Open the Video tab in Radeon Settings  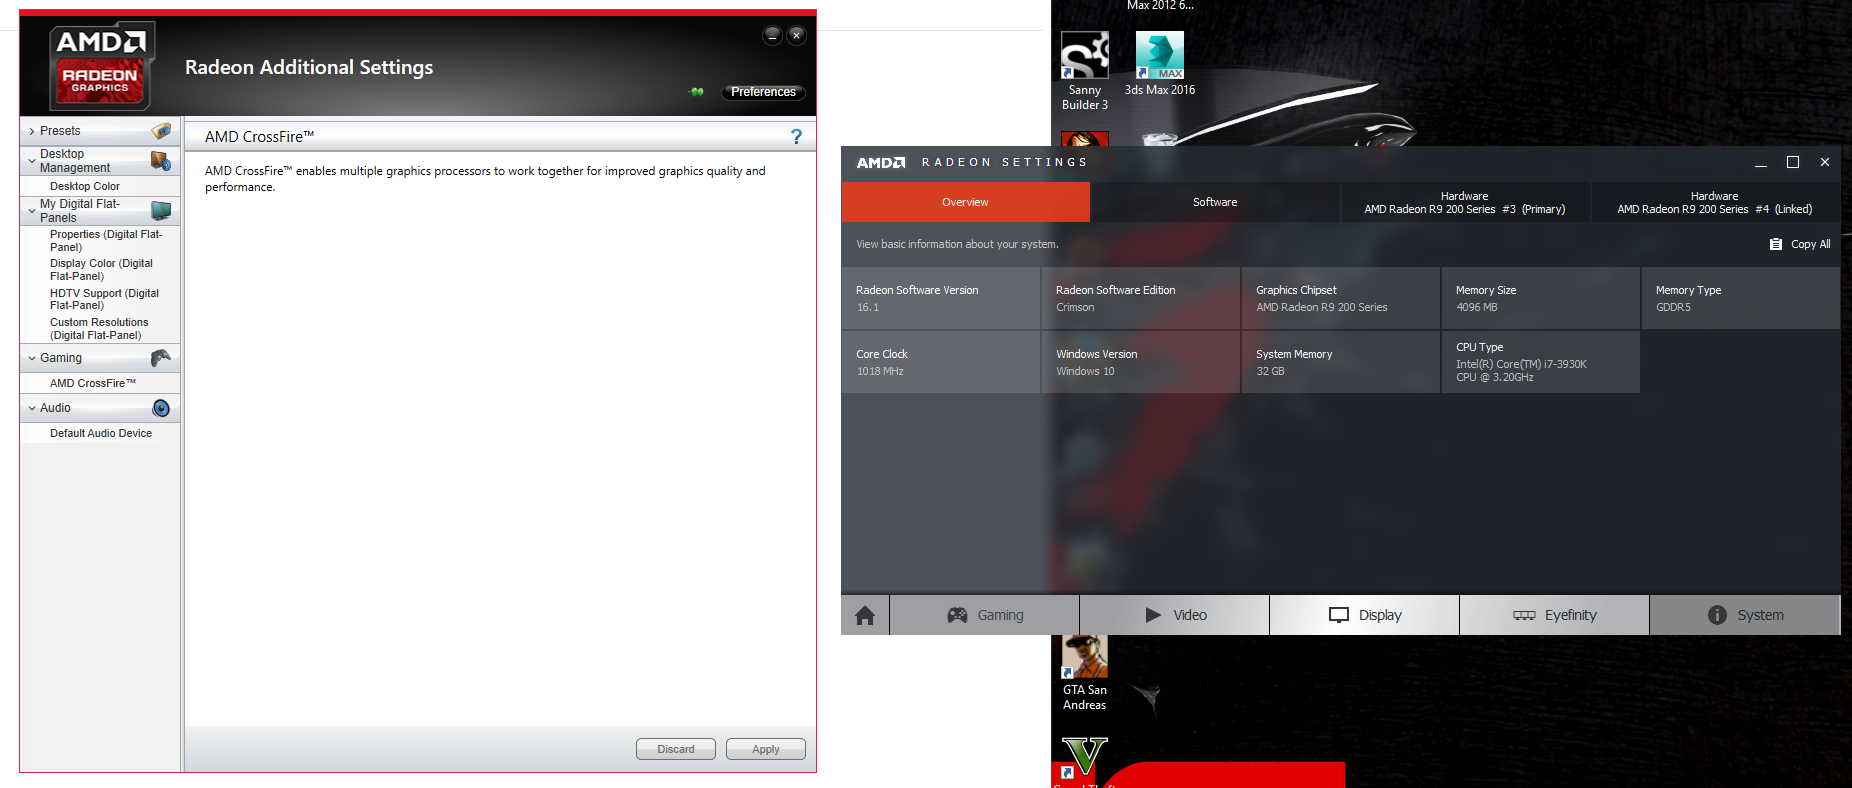[1175, 615]
